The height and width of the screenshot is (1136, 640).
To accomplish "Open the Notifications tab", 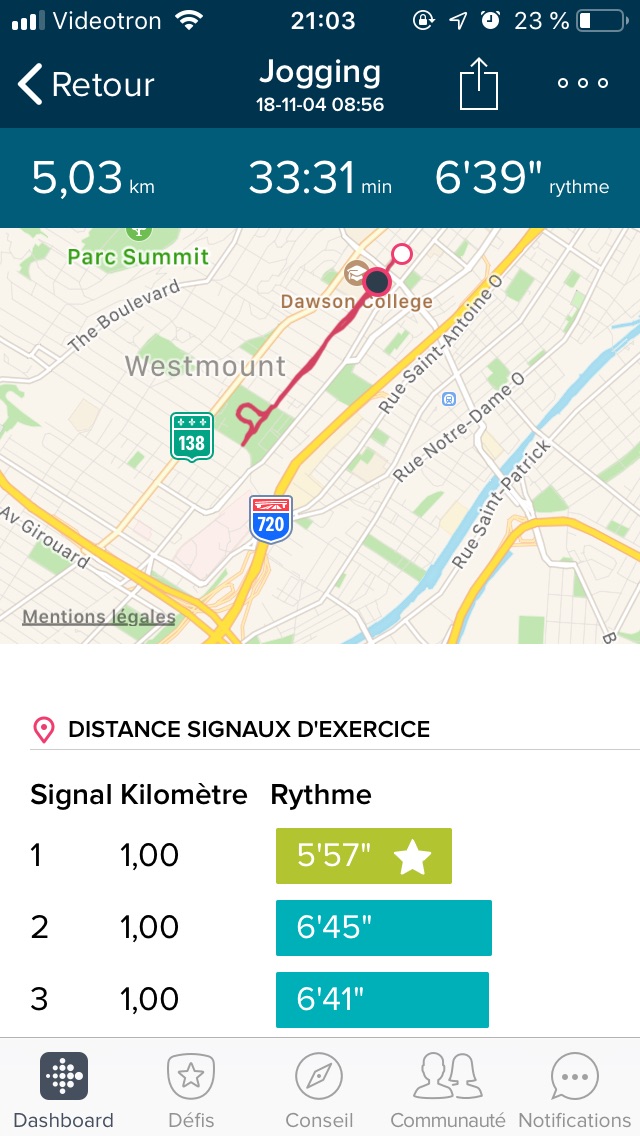I will pos(574,1091).
